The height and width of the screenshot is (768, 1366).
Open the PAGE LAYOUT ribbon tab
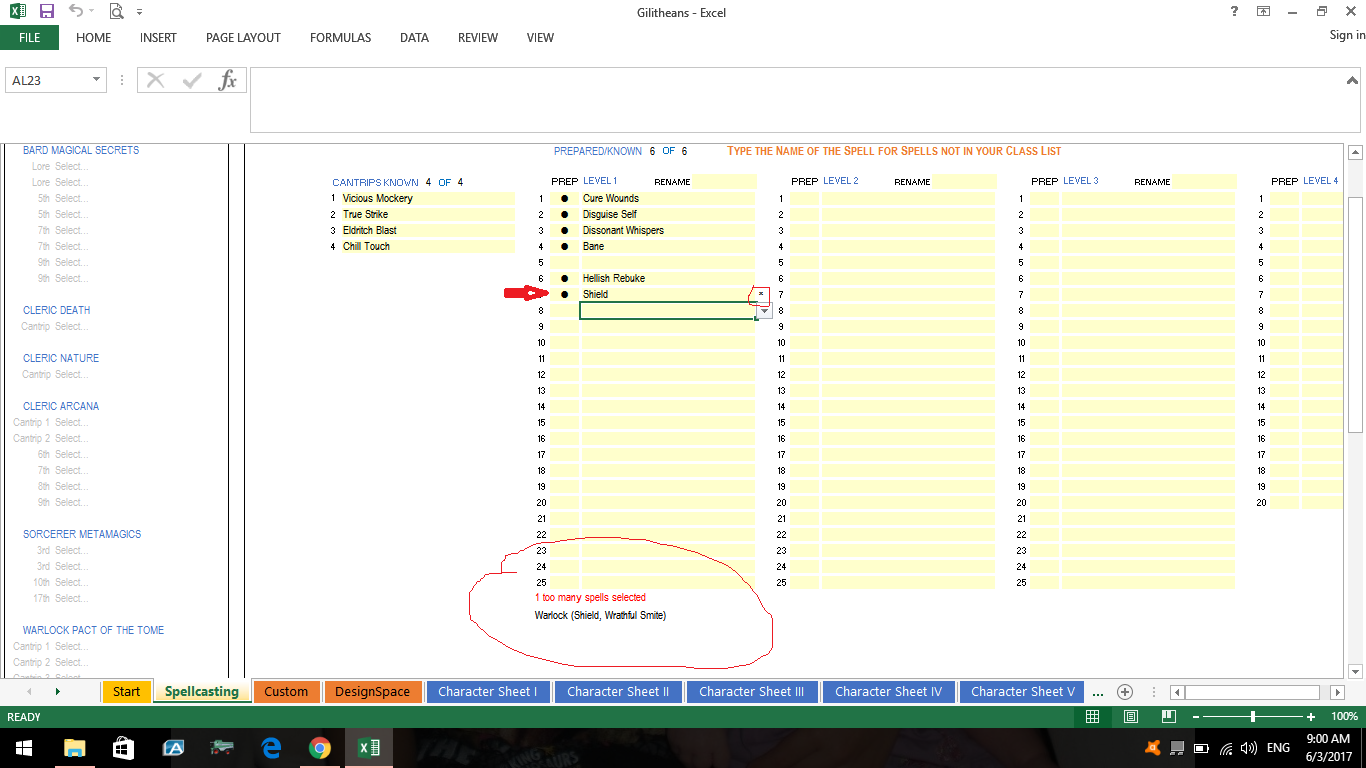(243, 38)
